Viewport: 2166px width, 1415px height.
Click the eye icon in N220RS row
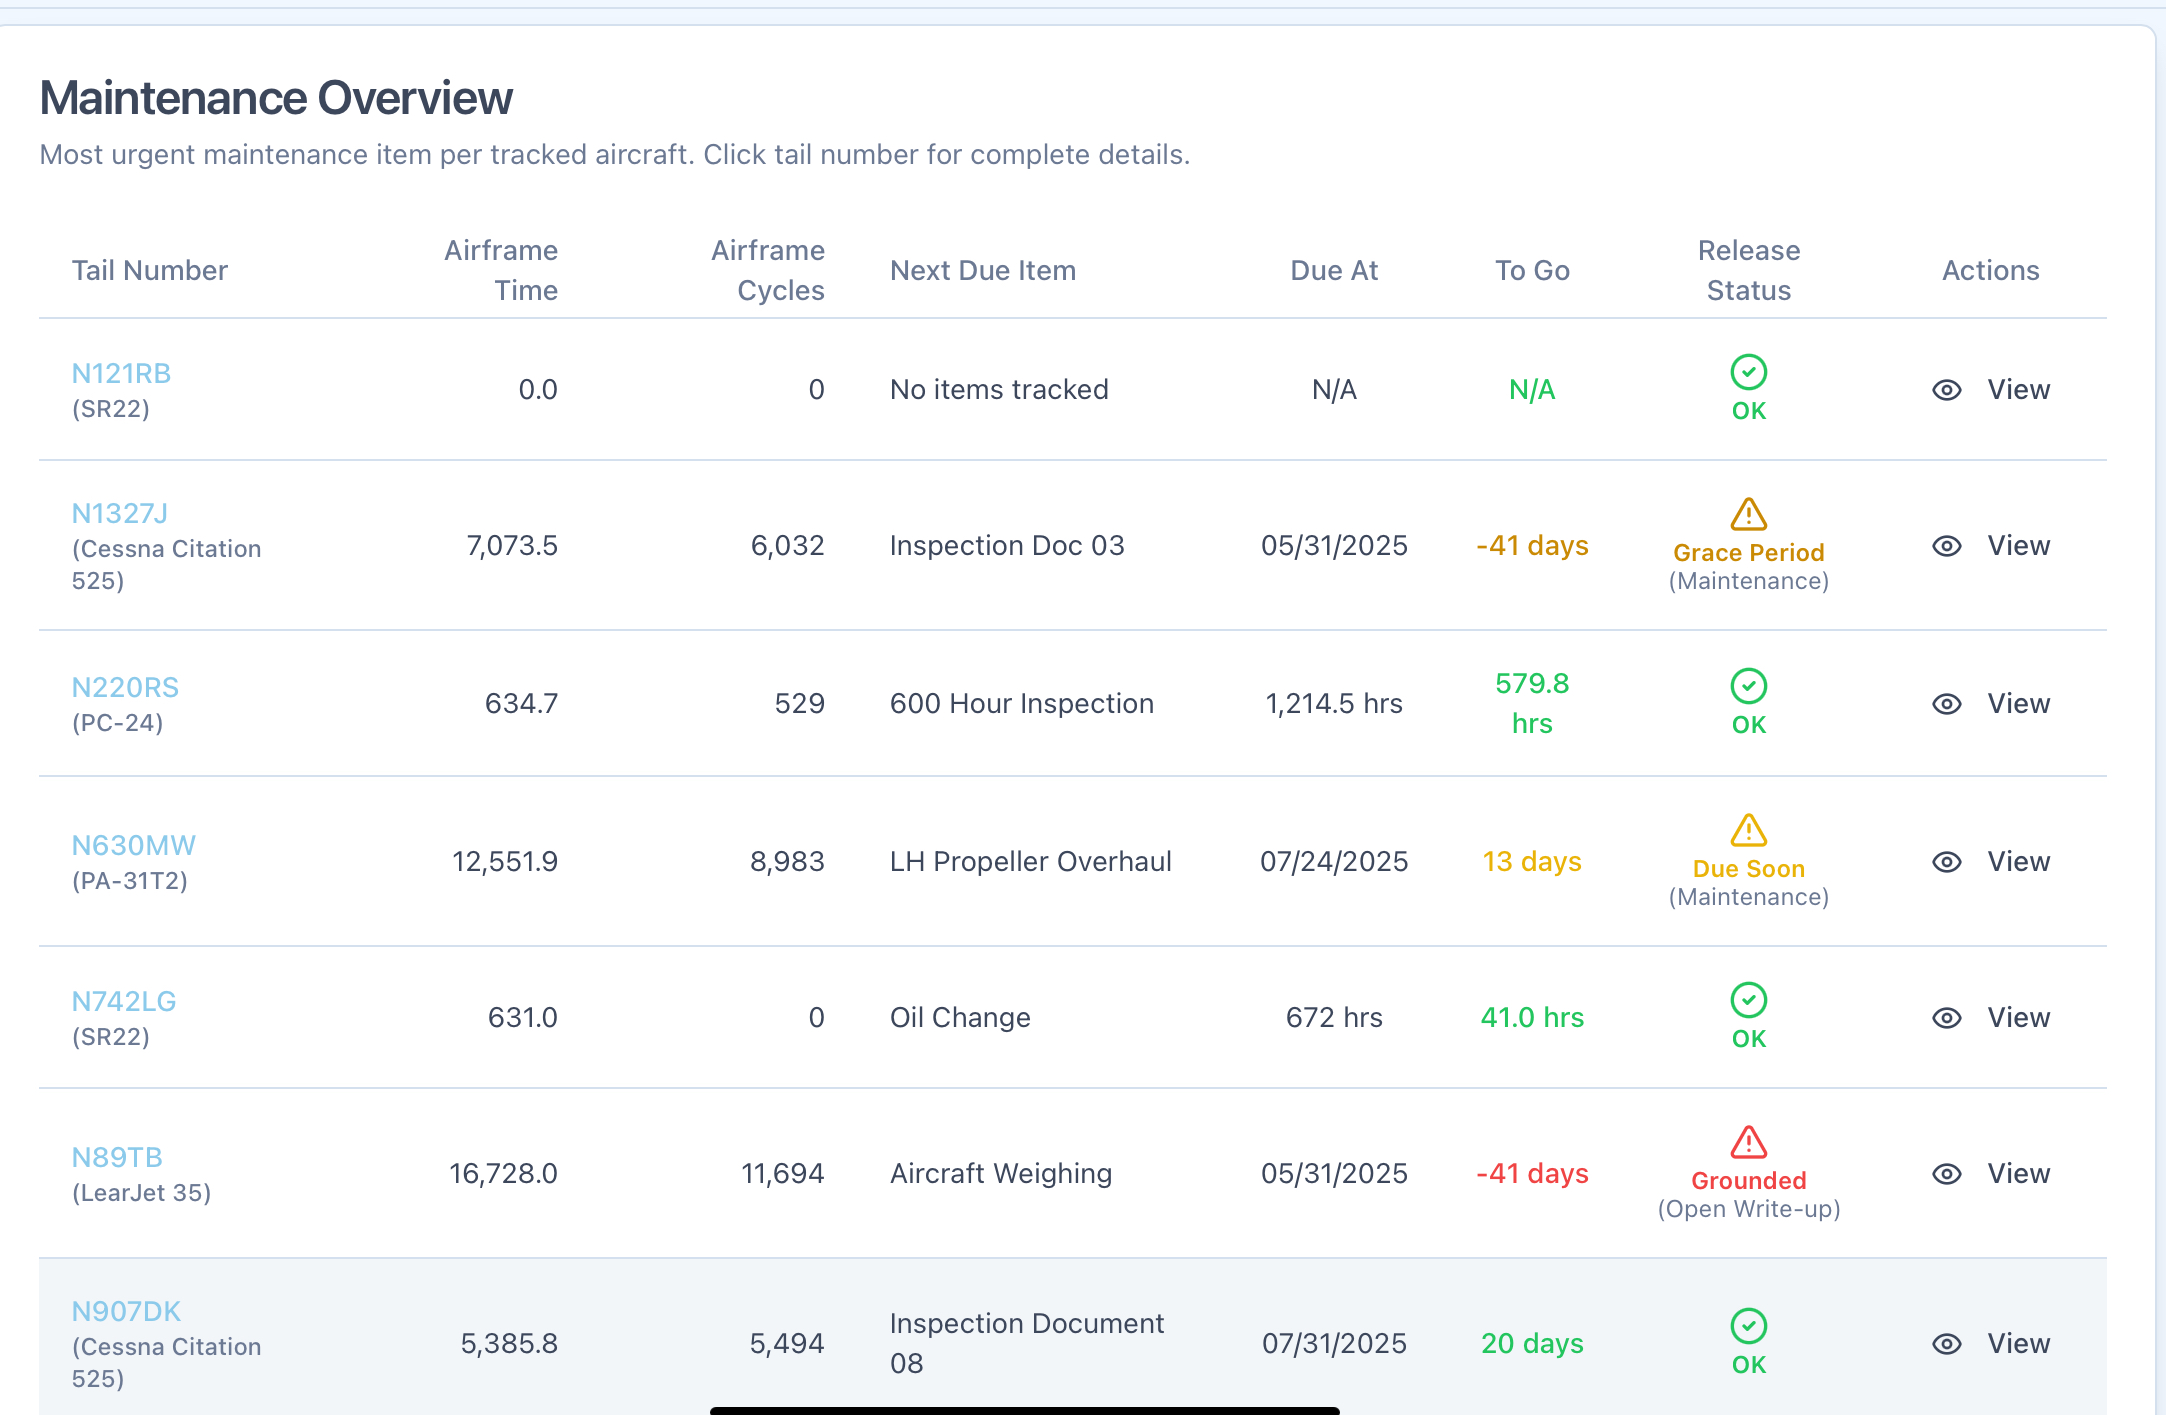coord(1946,704)
